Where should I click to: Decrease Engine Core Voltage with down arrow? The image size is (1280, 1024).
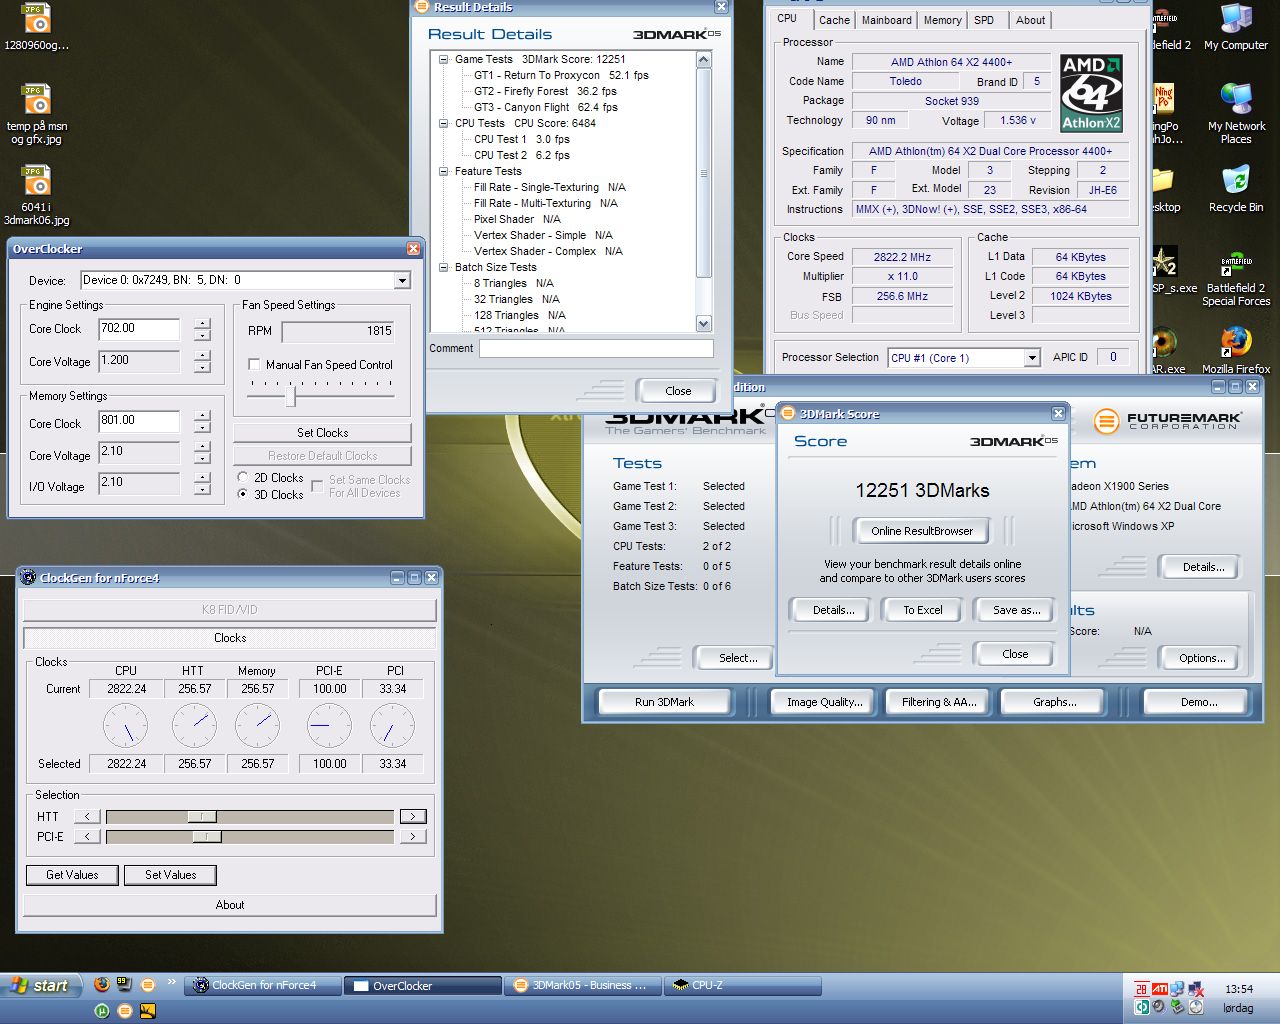pyautogui.click(x=203, y=368)
